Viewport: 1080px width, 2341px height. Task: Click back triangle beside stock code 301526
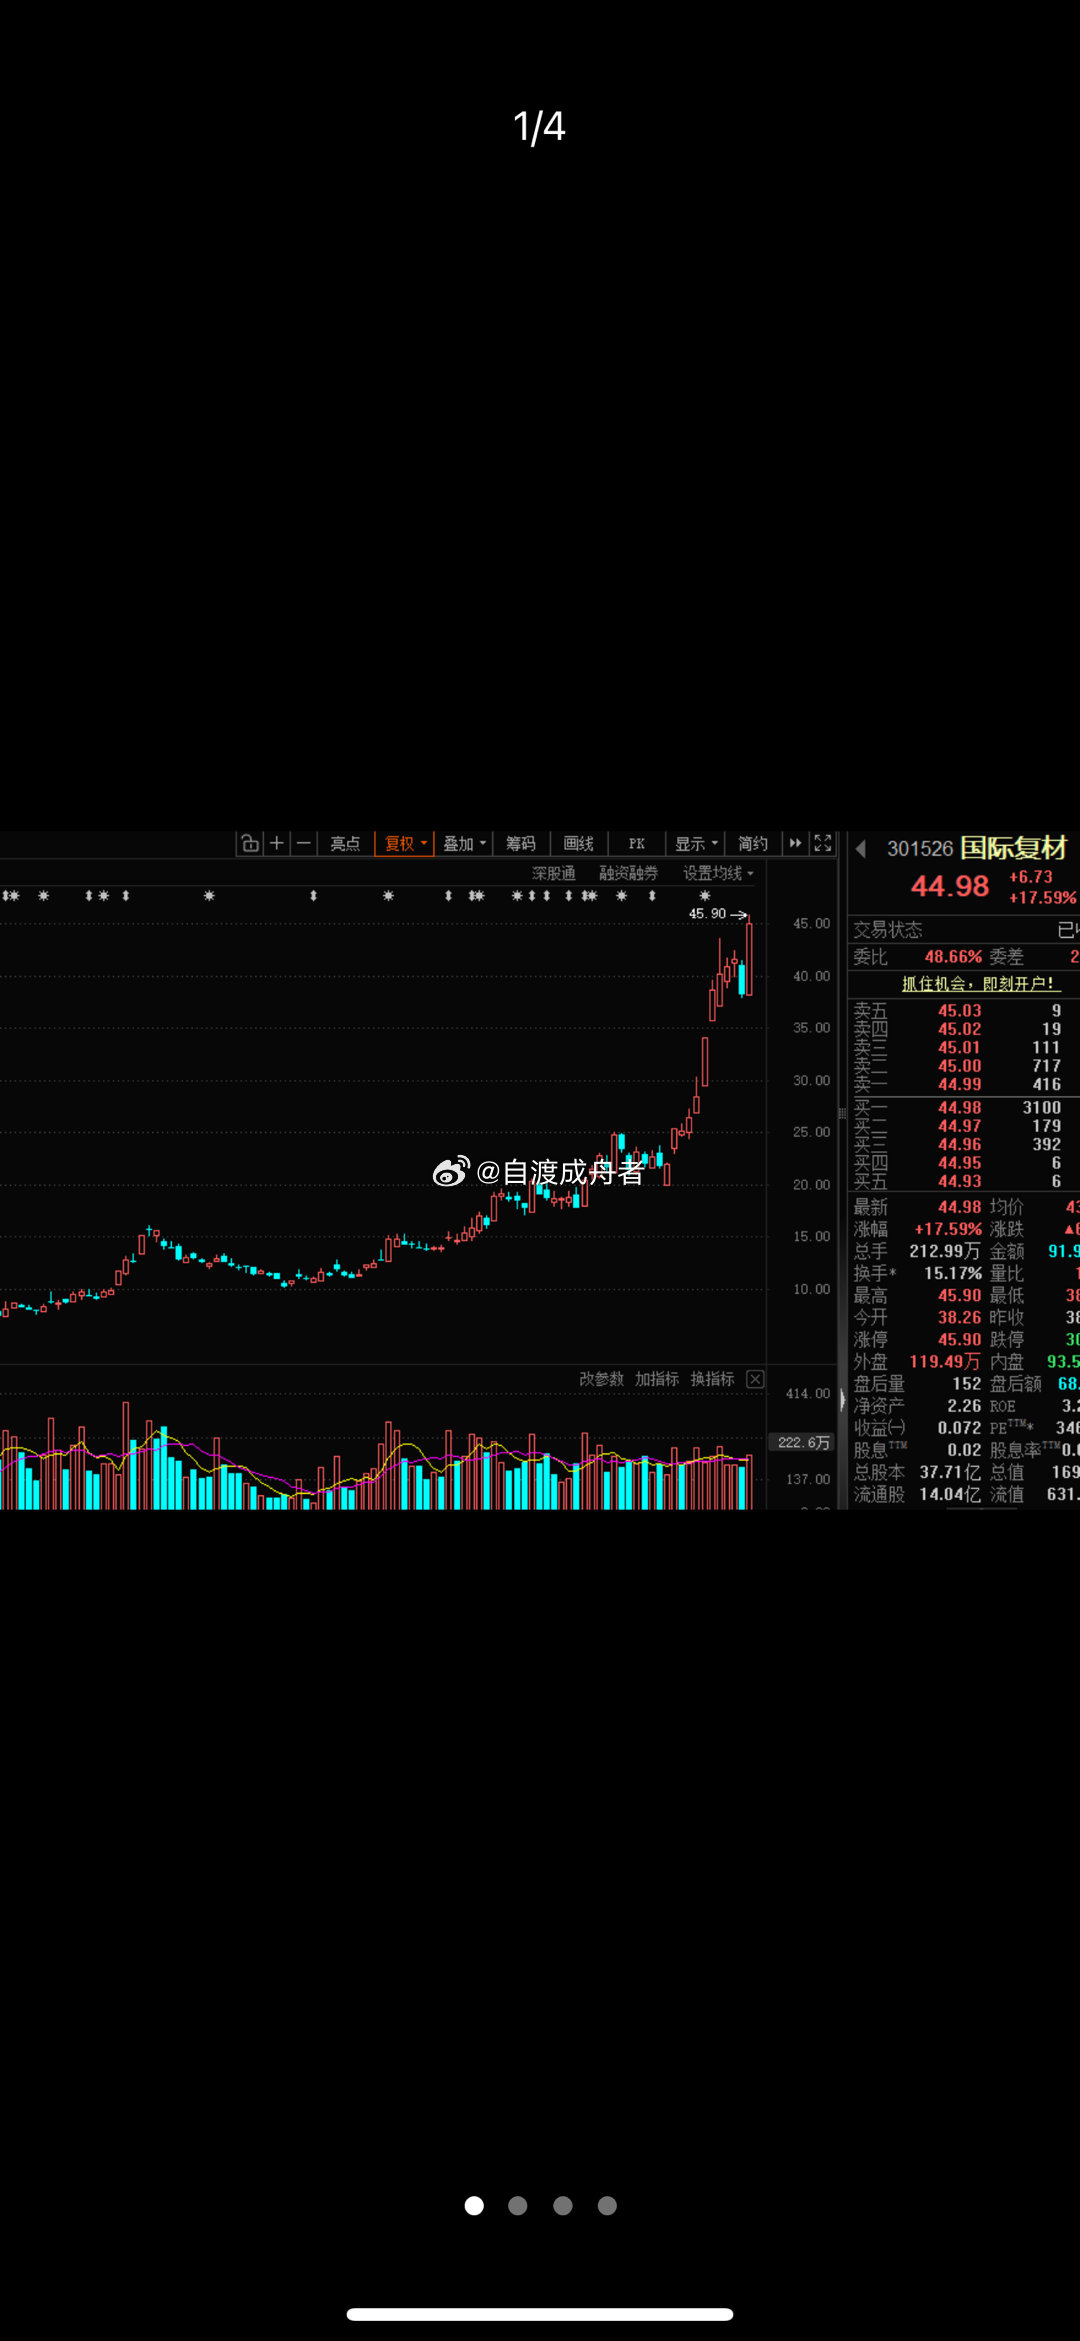click(x=860, y=848)
